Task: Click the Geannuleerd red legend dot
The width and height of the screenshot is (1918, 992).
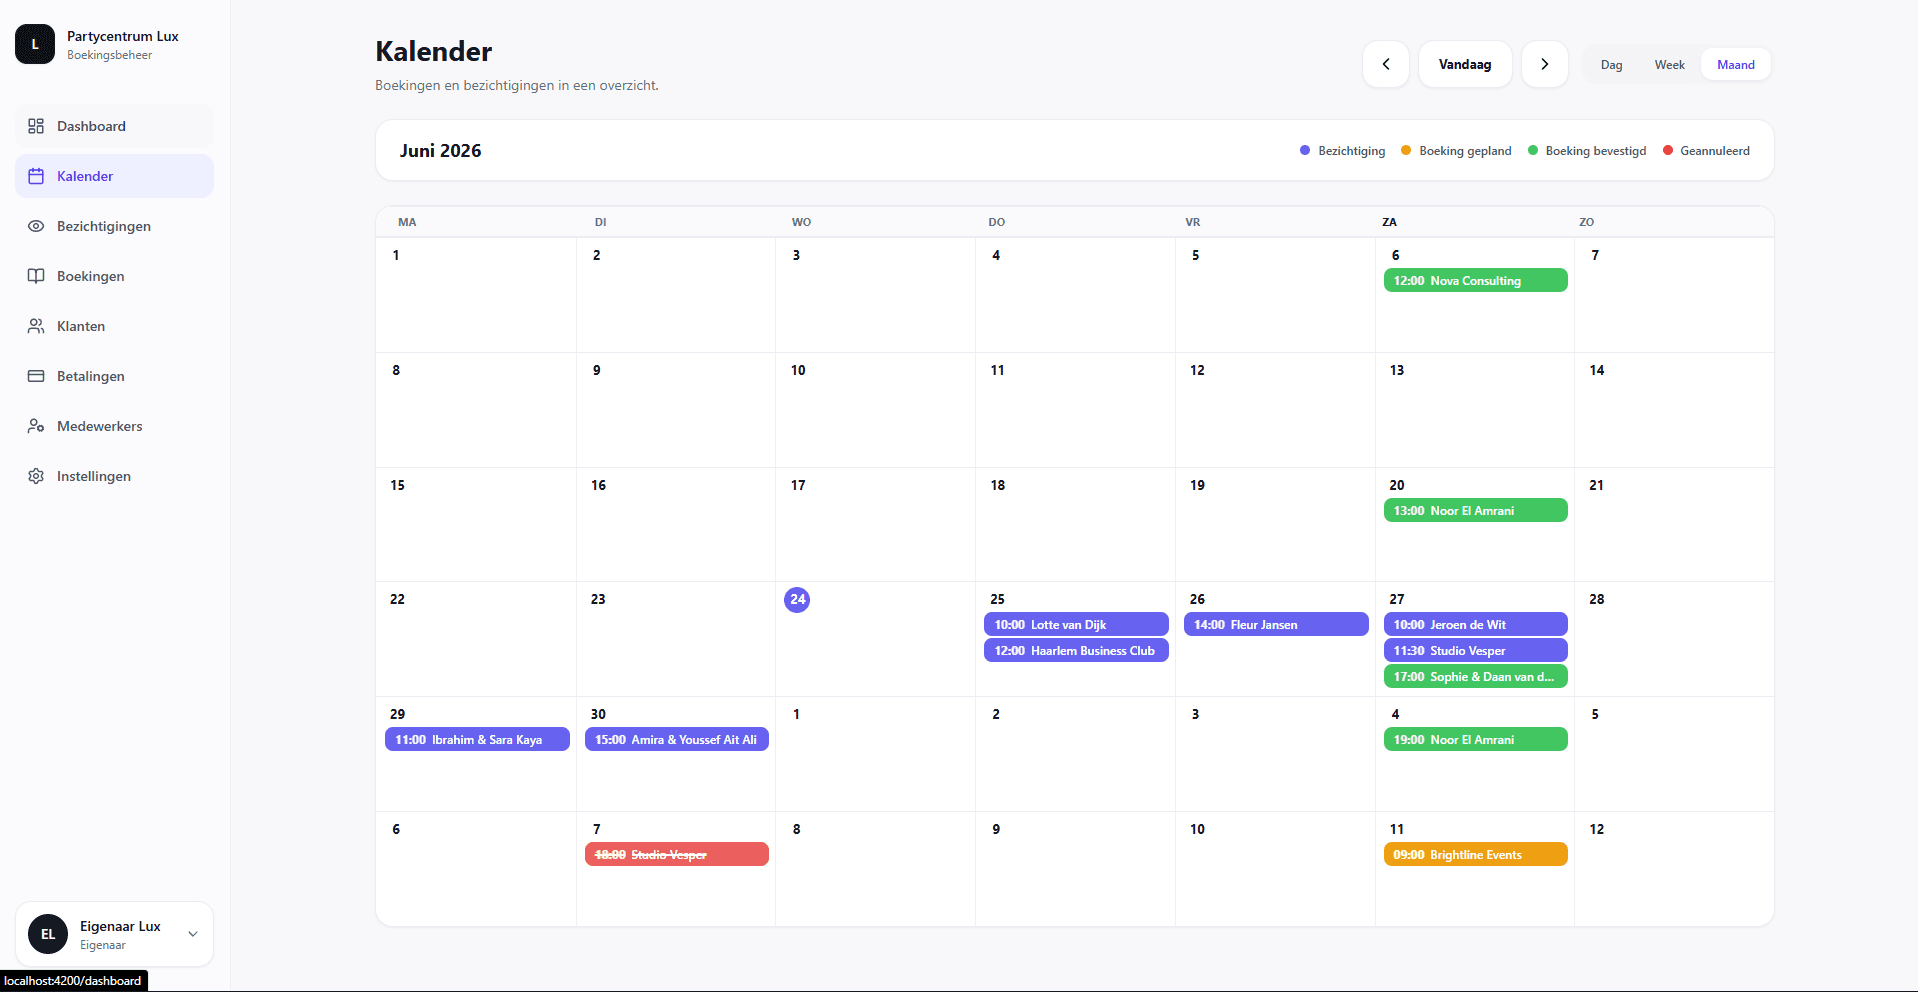Action: pyautogui.click(x=1668, y=150)
